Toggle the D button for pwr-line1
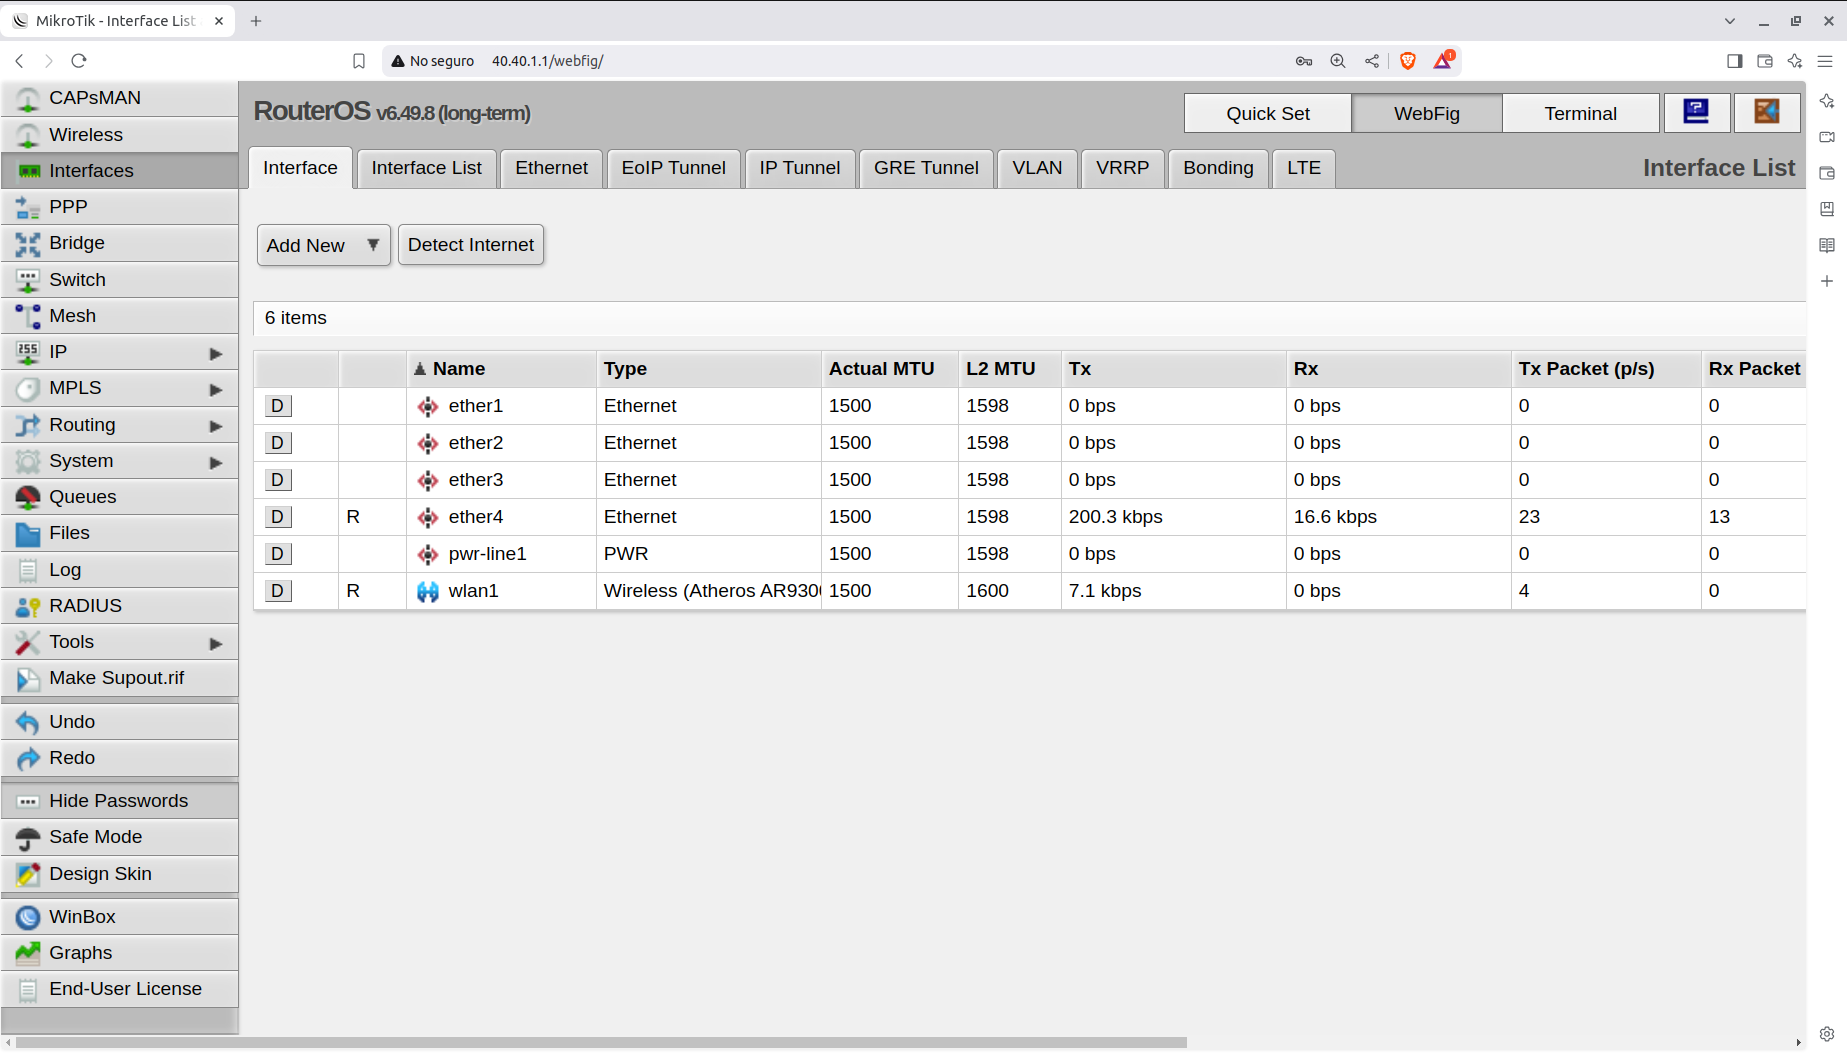This screenshot has width=1847, height=1054. [x=278, y=554]
